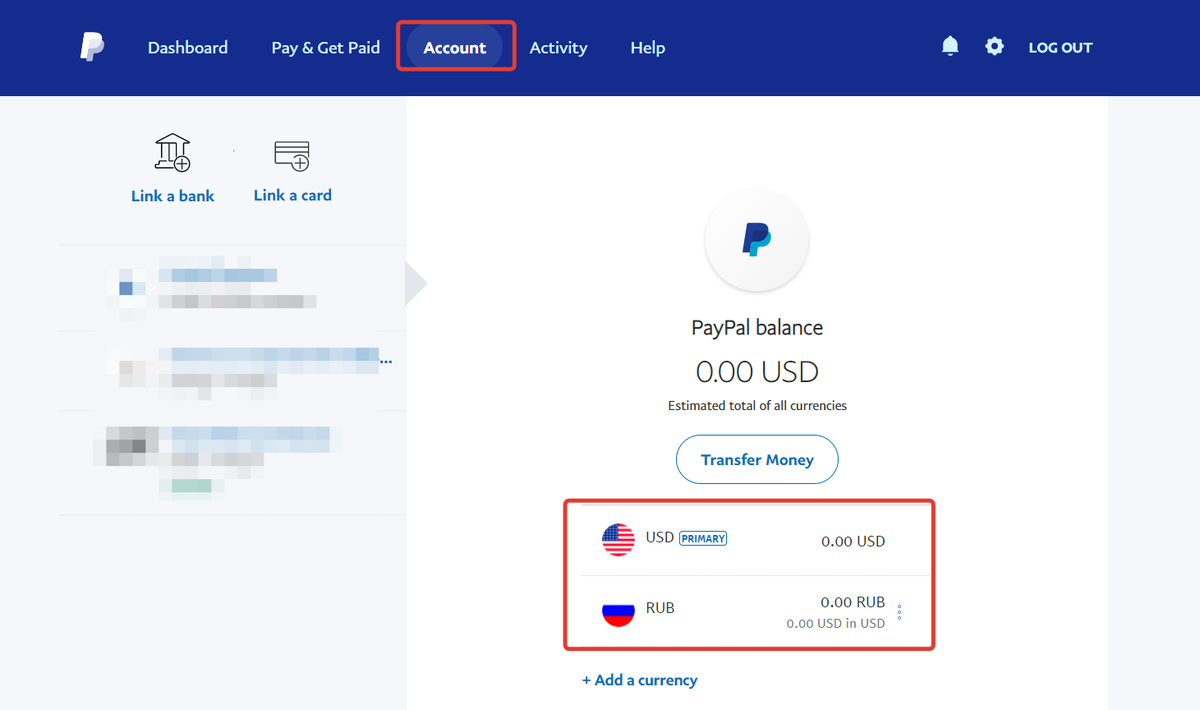Click the PayPal logo in the header
1200x710 pixels.
[x=92, y=47]
